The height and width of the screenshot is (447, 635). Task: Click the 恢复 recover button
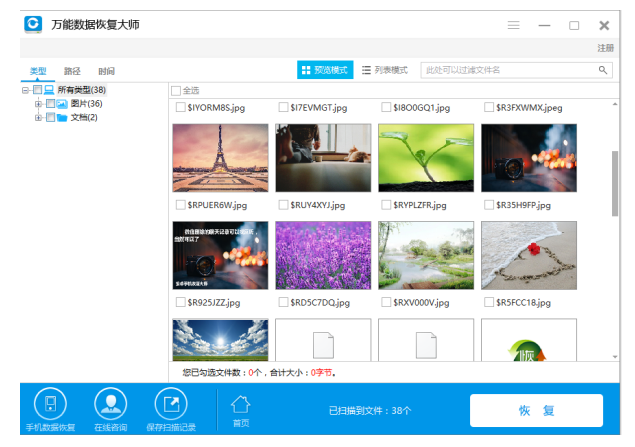click(536, 410)
